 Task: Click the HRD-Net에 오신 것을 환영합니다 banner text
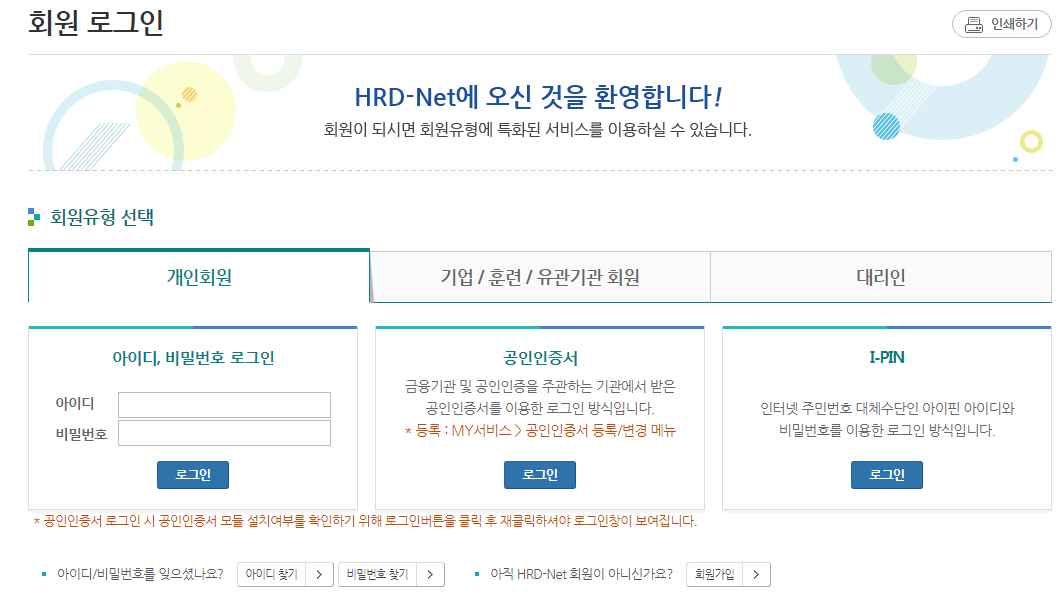[538, 97]
